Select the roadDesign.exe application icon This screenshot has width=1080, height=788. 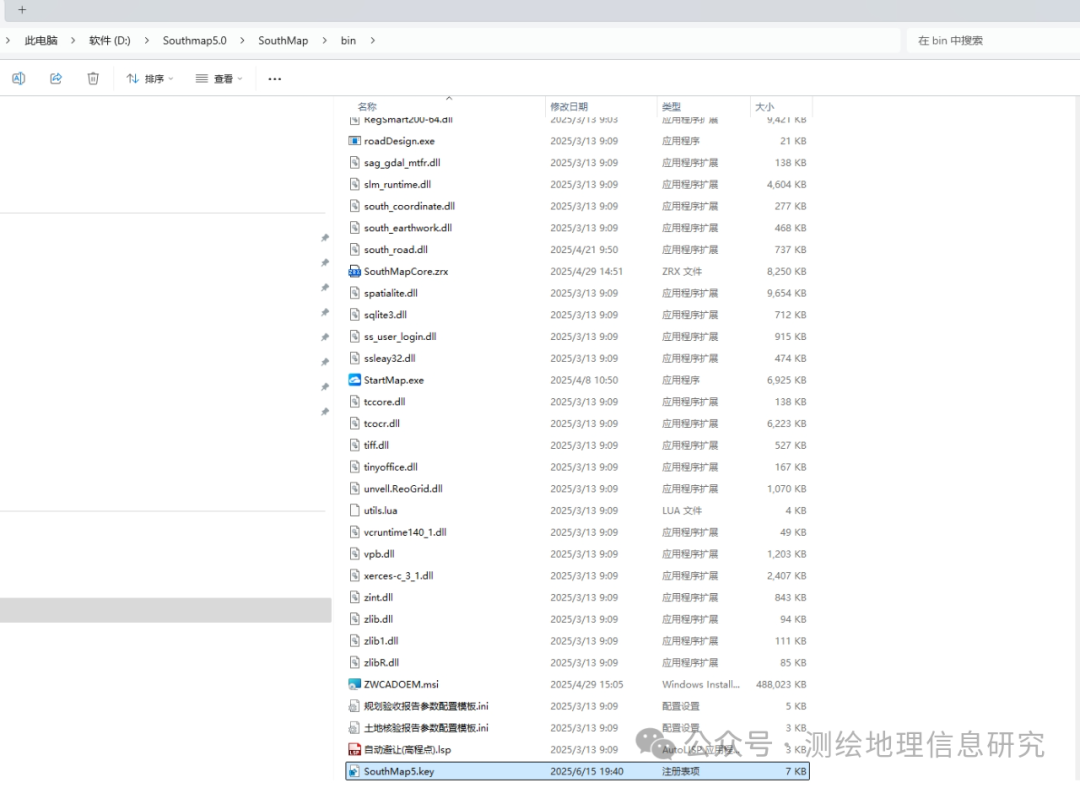(x=355, y=140)
